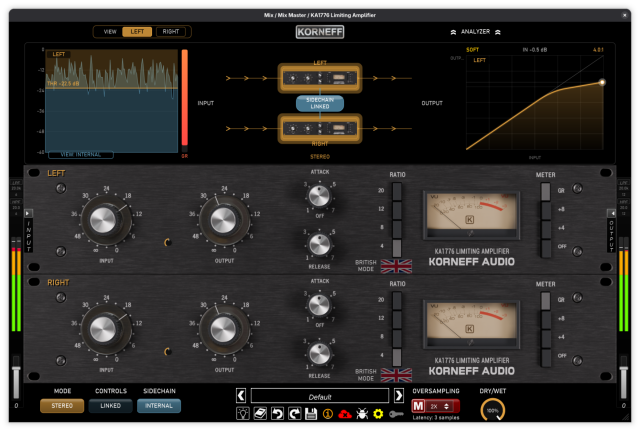Image resolution: width=640 pixels, height=431 pixels.
Task: Expand the INPUT side panel arrow
Action: coord(28,213)
